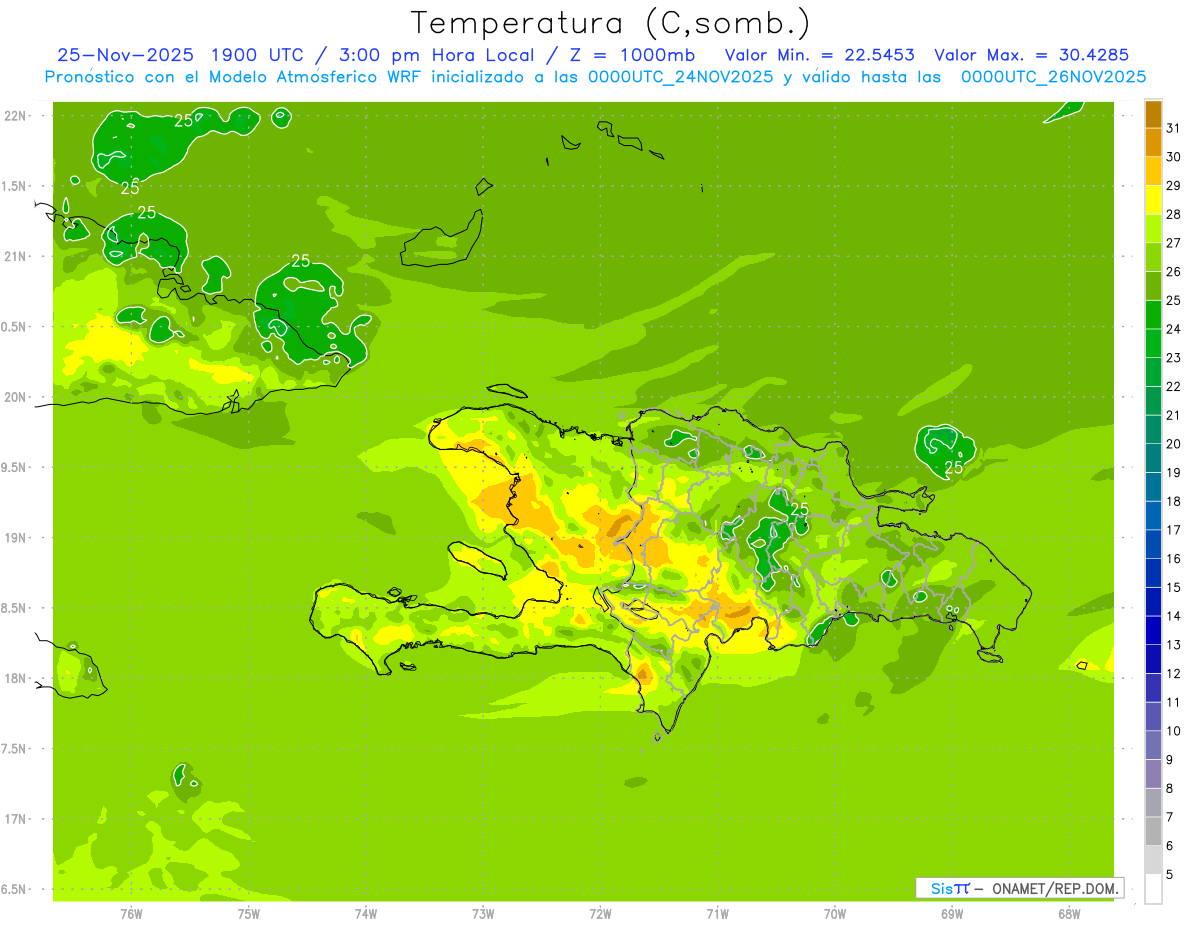Image resolution: width=1200 pixels, height=927 pixels.
Task: Select the '0000UTC_26NOV2025' valid-until time
Action: pyautogui.click(x=1053, y=77)
